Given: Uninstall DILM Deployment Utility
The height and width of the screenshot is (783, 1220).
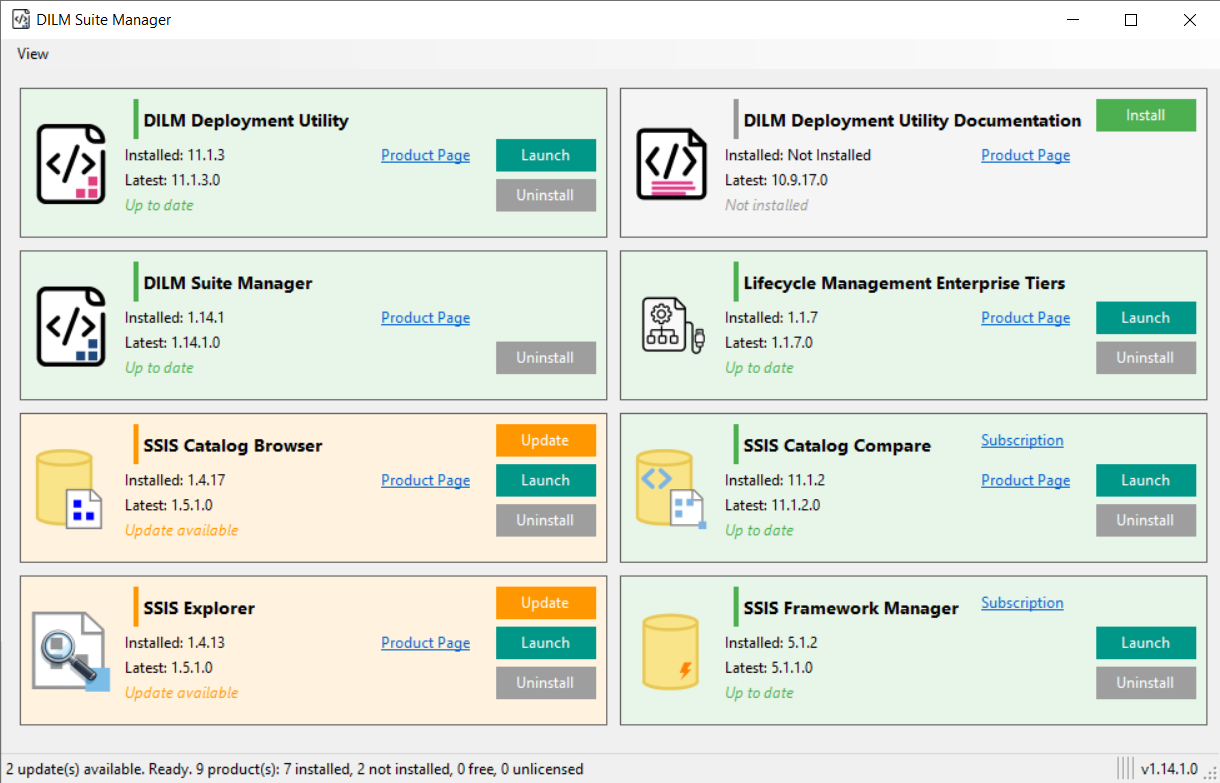Looking at the screenshot, I should 546,195.
